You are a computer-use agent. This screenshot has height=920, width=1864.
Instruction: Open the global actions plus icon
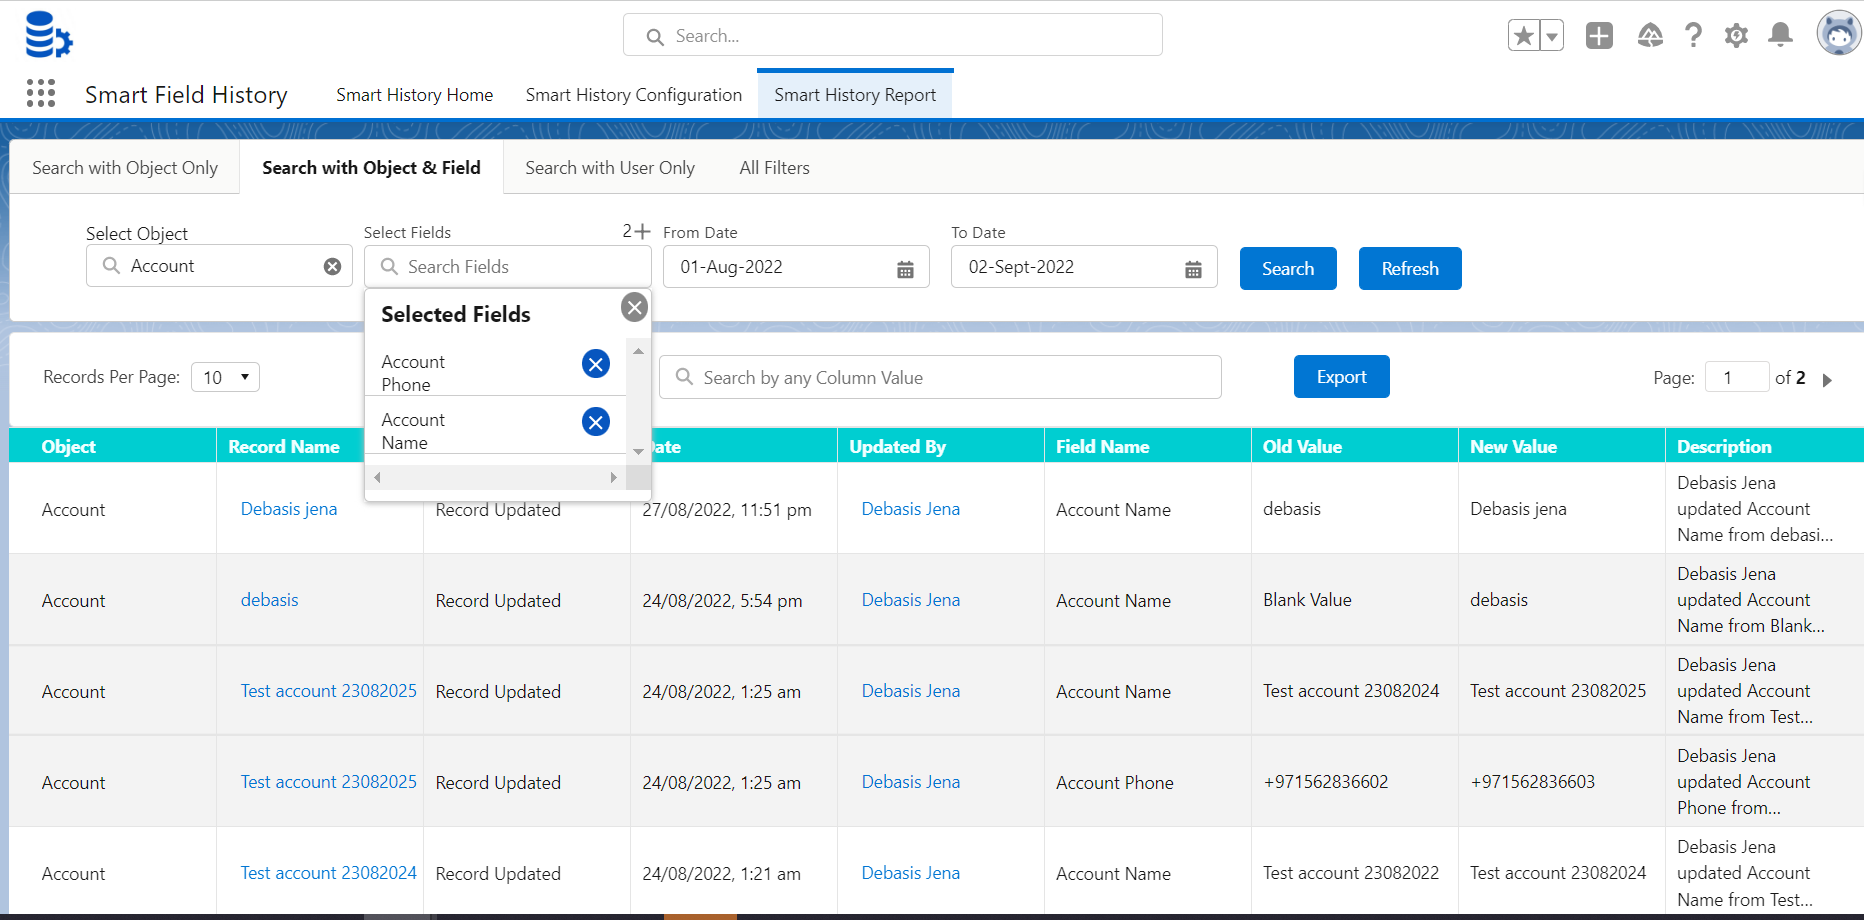[x=1599, y=36]
